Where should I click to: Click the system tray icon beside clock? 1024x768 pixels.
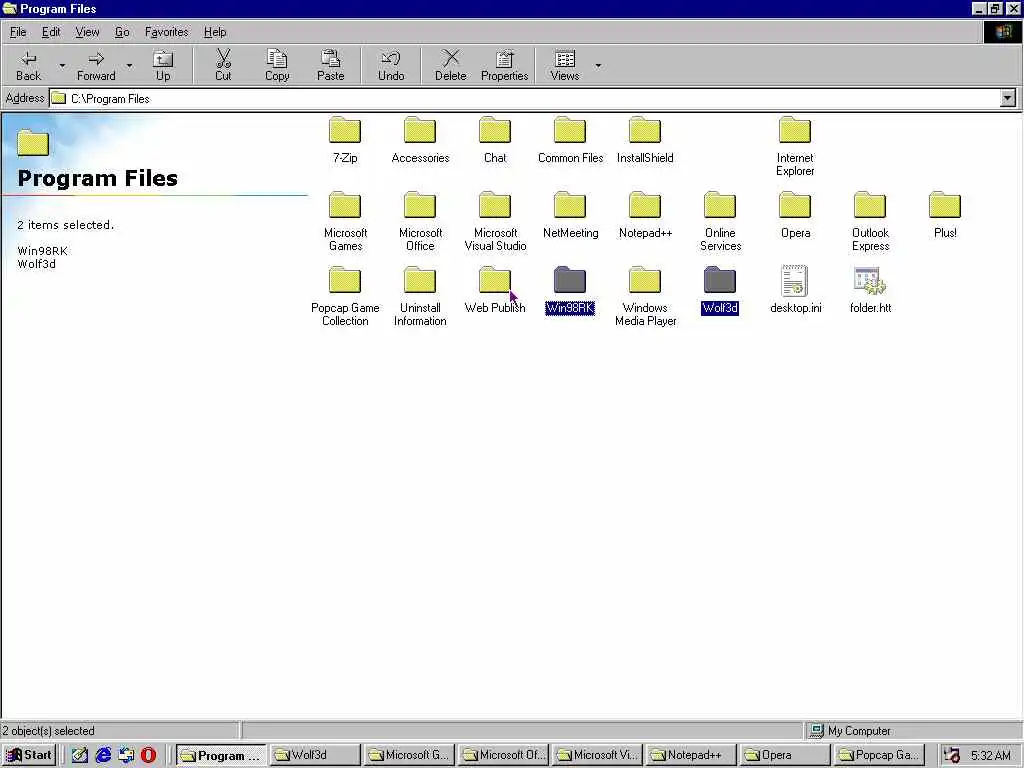(952, 756)
